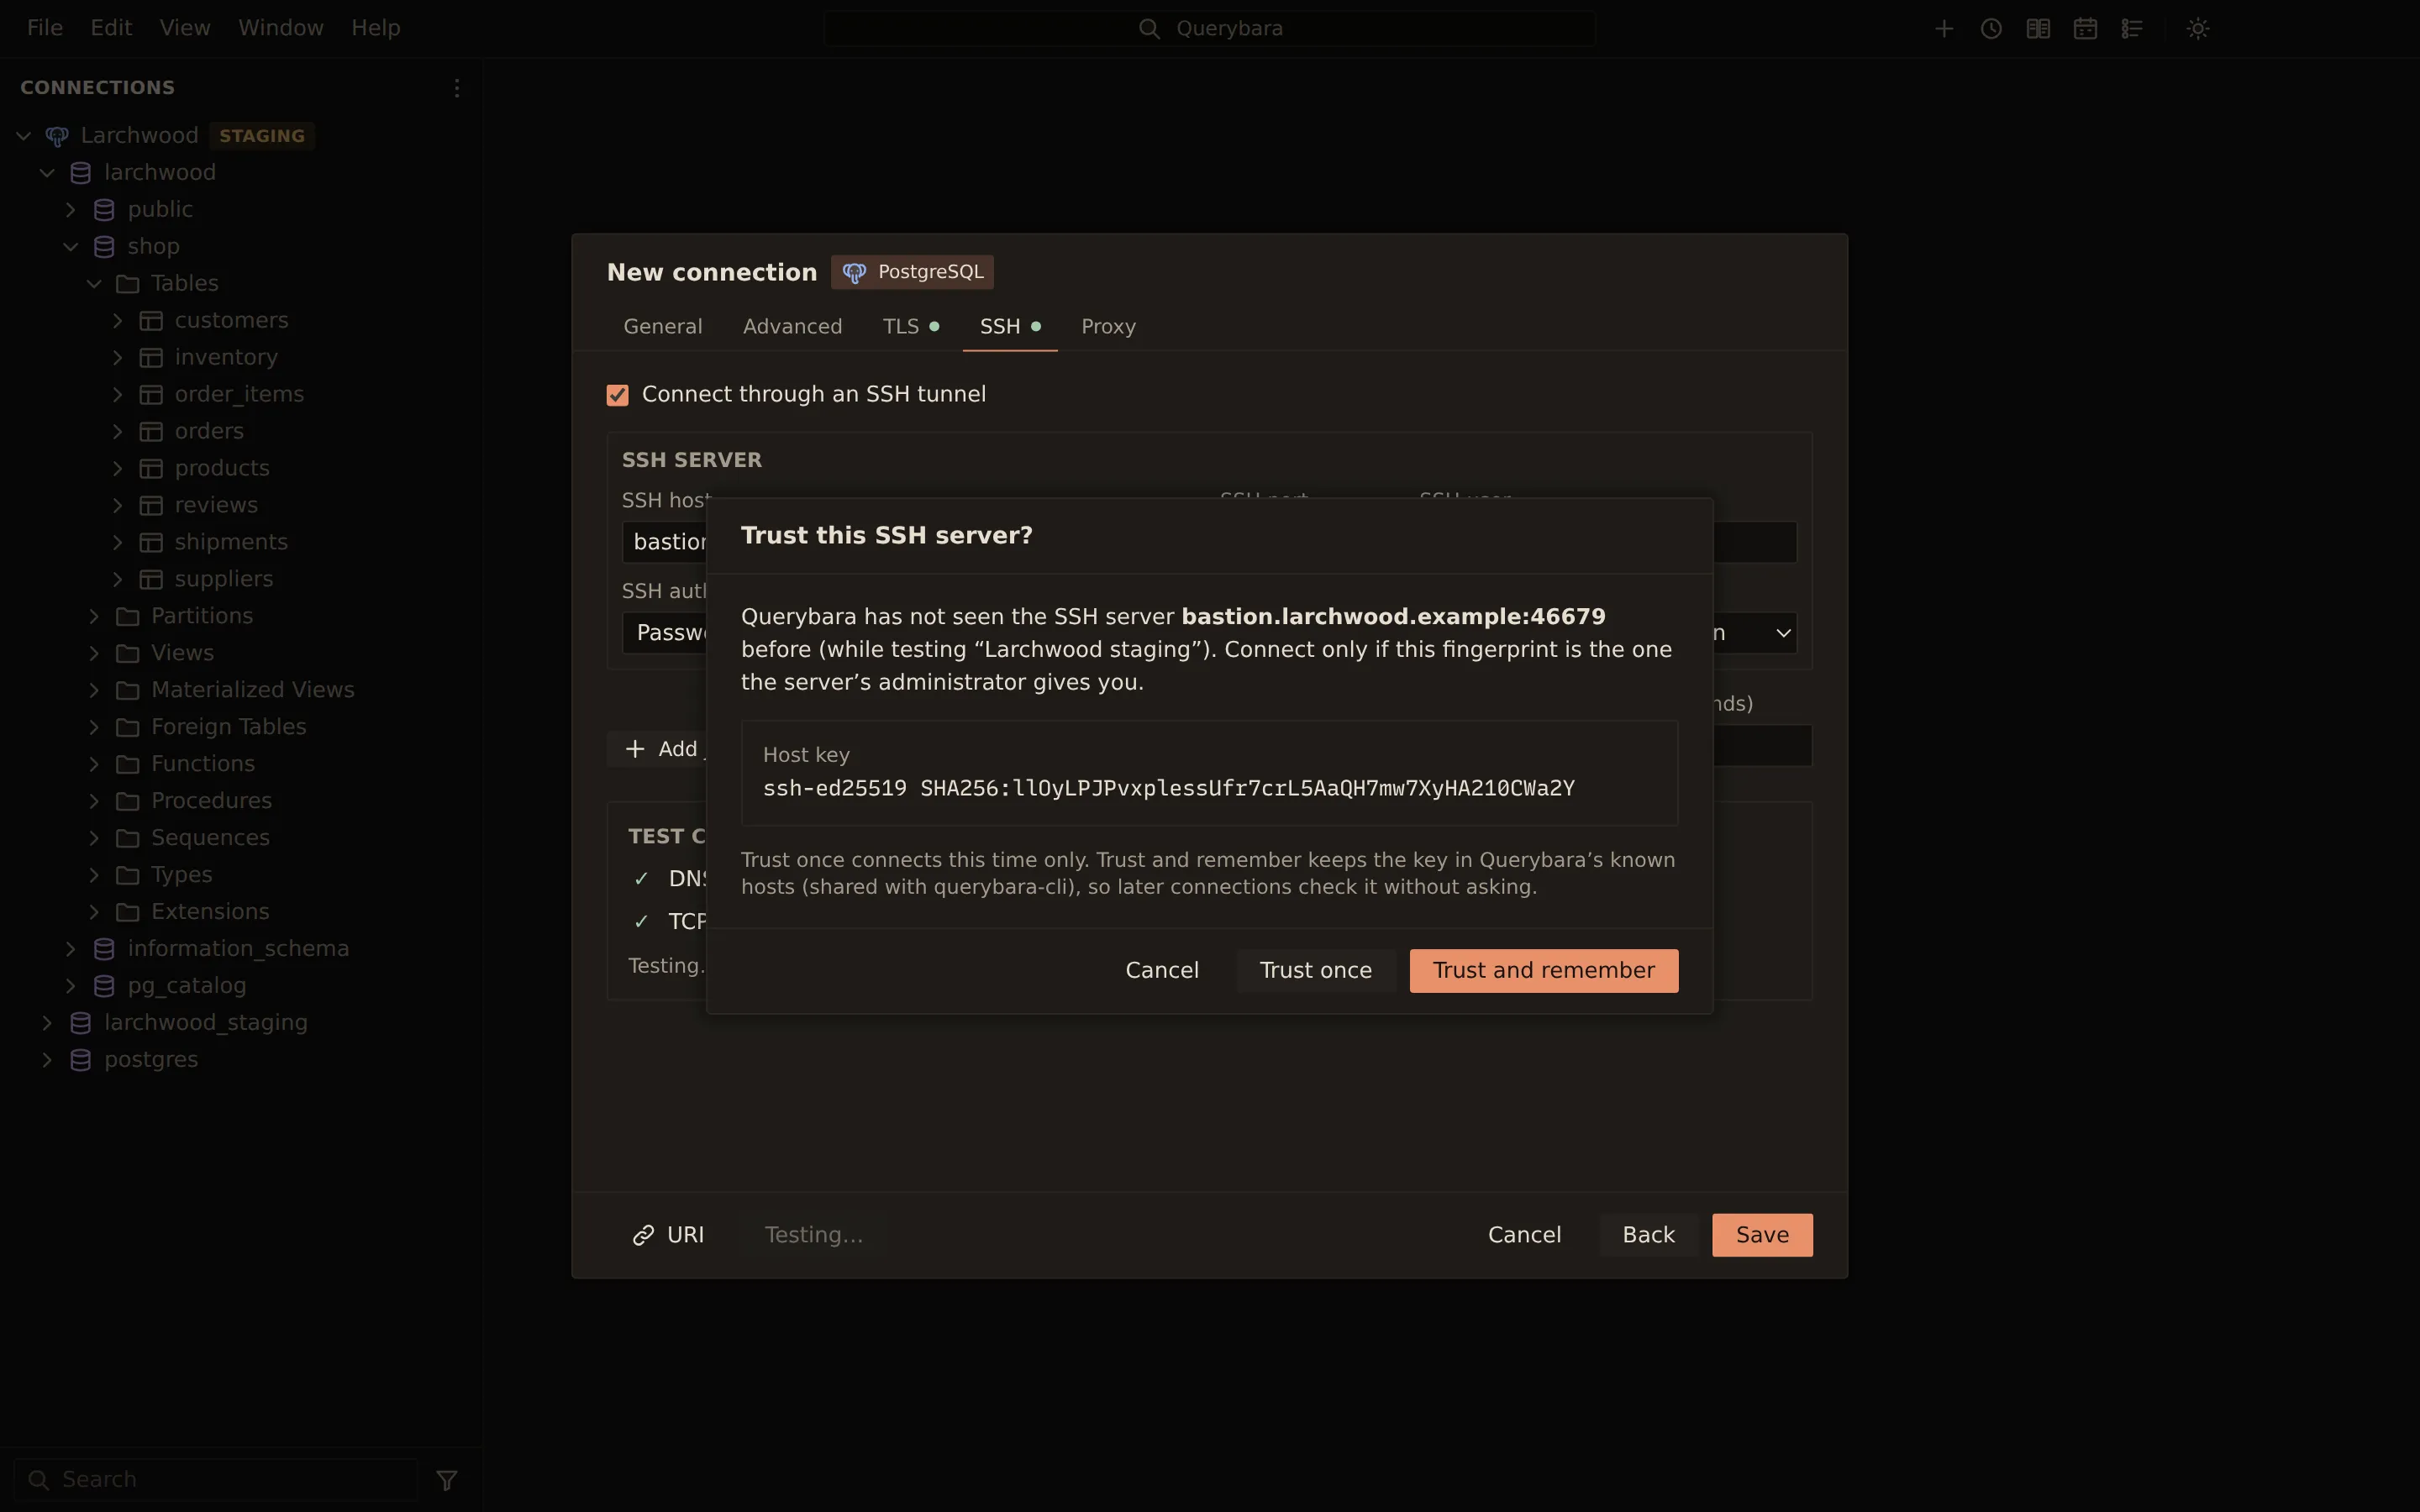Click the postgres database icon

[81, 1060]
